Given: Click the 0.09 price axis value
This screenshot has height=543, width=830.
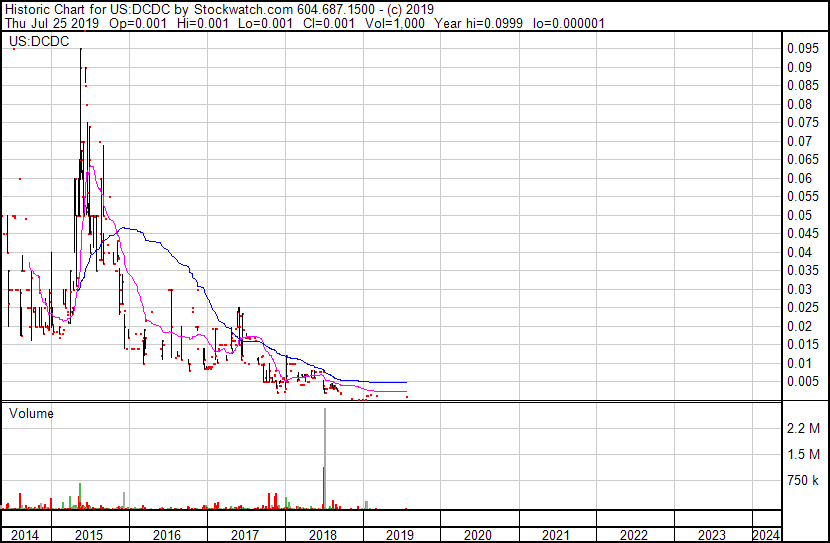Looking at the screenshot, I should (799, 67).
